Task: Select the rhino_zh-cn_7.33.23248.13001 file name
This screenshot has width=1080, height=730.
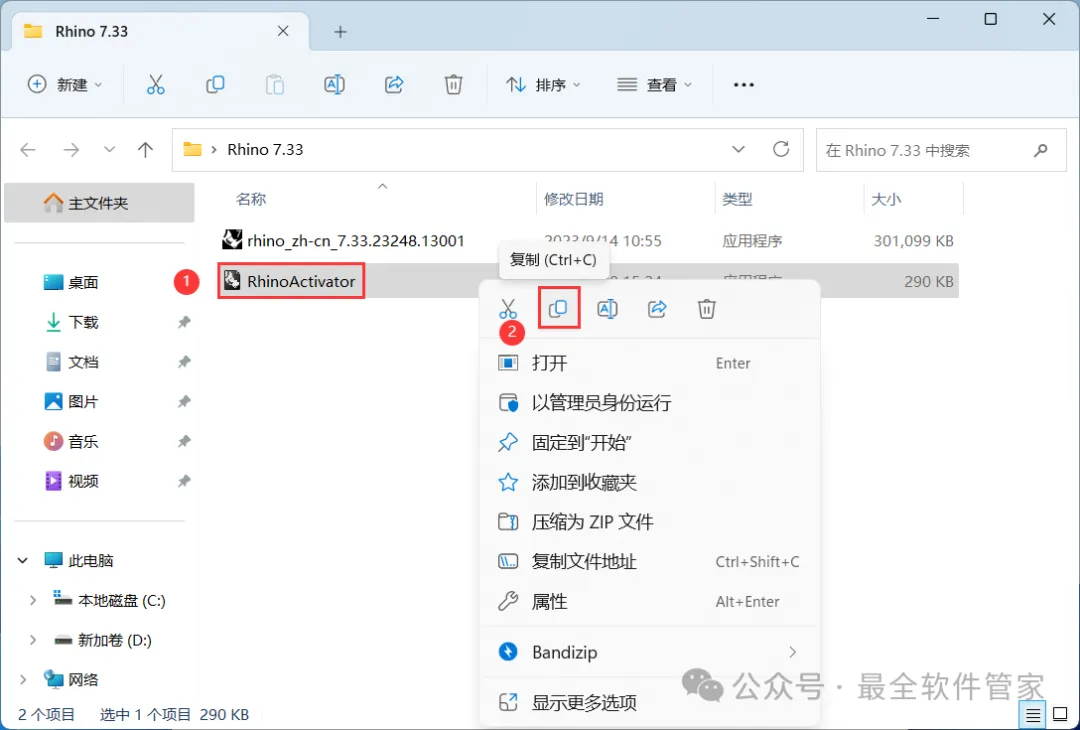Action: tap(356, 240)
